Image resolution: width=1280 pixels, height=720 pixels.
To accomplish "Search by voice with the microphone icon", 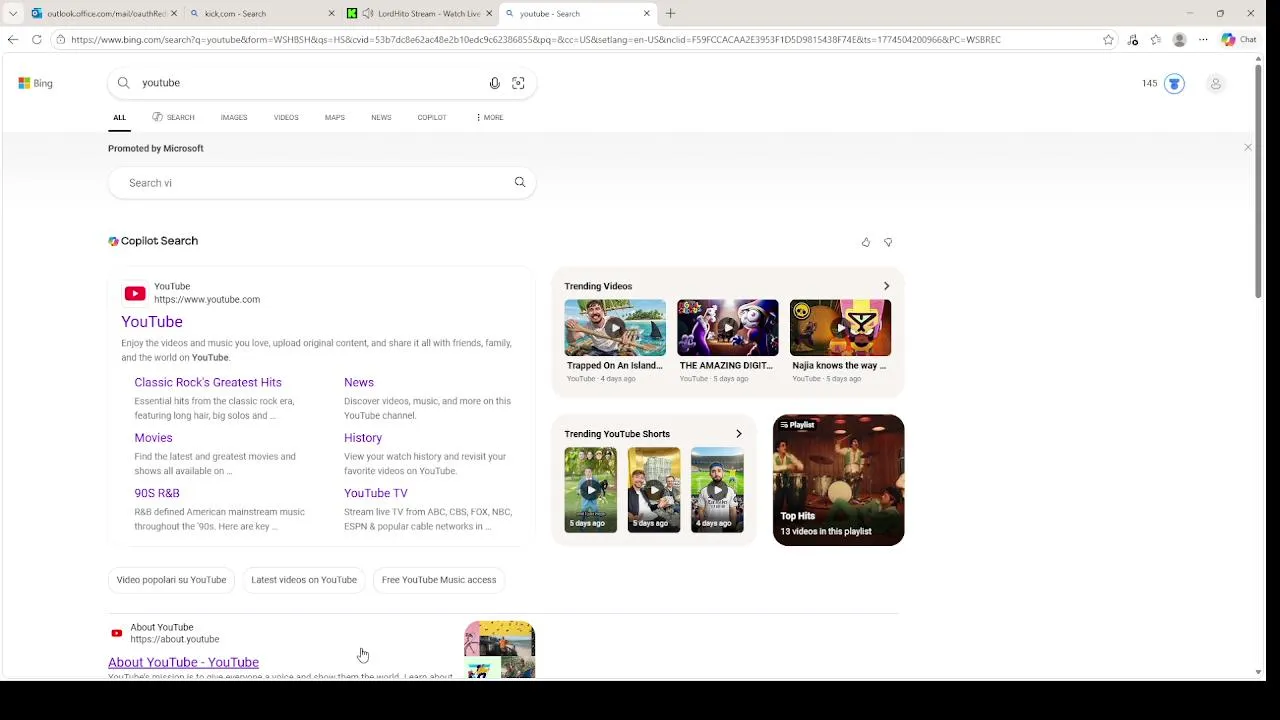I will tap(494, 83).
